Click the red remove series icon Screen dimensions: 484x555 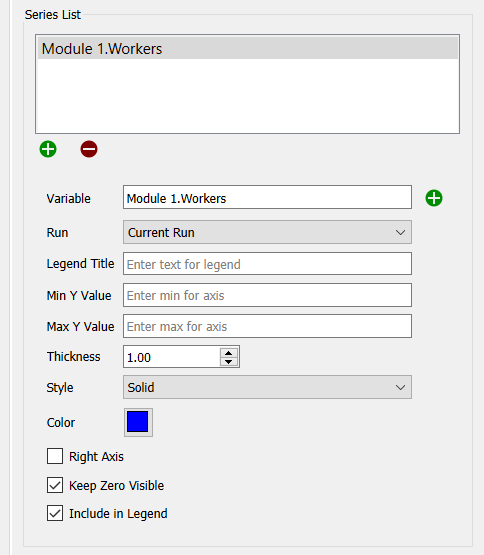pos(89,149)
